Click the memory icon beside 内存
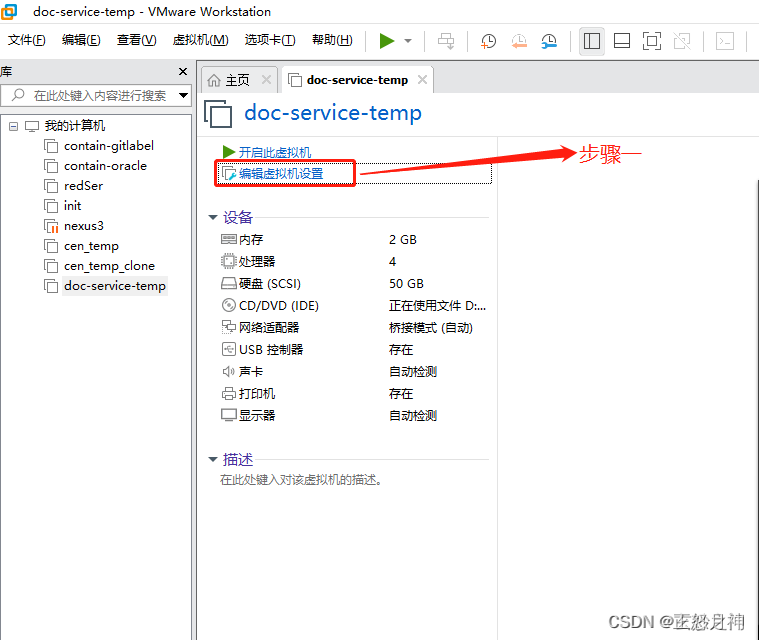The height and width of the screenshot is (640, 759). (x=228, y=239)
